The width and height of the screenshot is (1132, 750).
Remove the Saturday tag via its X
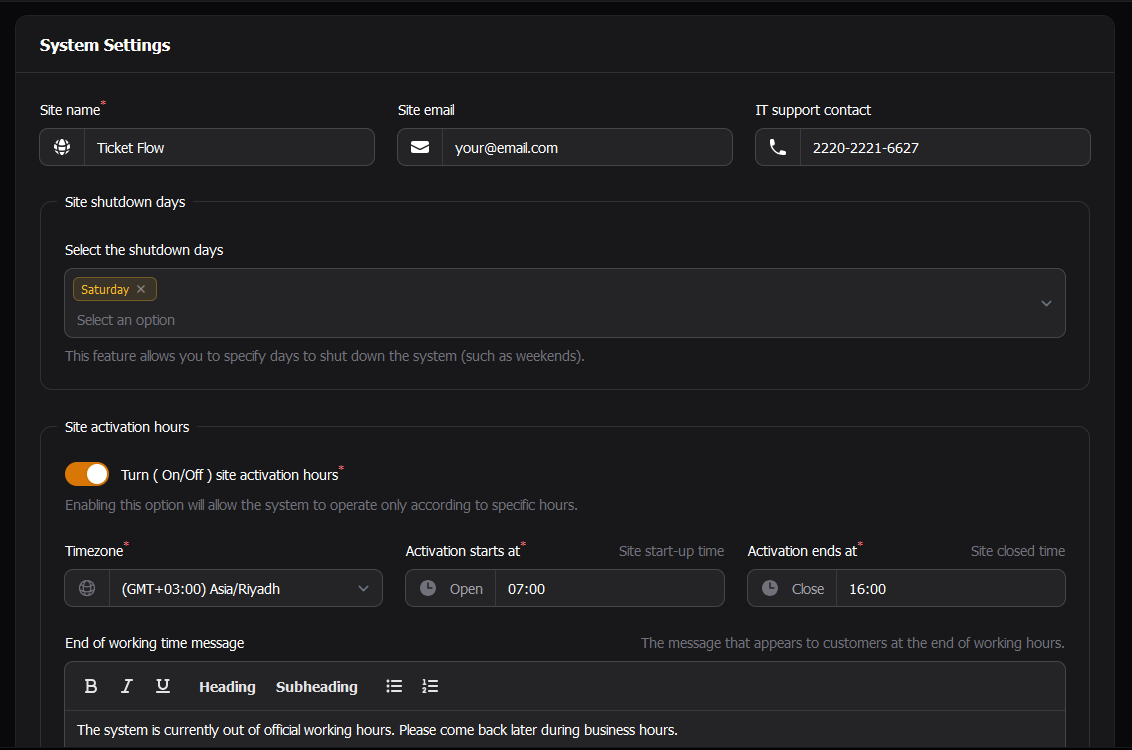click(x=141, y=289)
